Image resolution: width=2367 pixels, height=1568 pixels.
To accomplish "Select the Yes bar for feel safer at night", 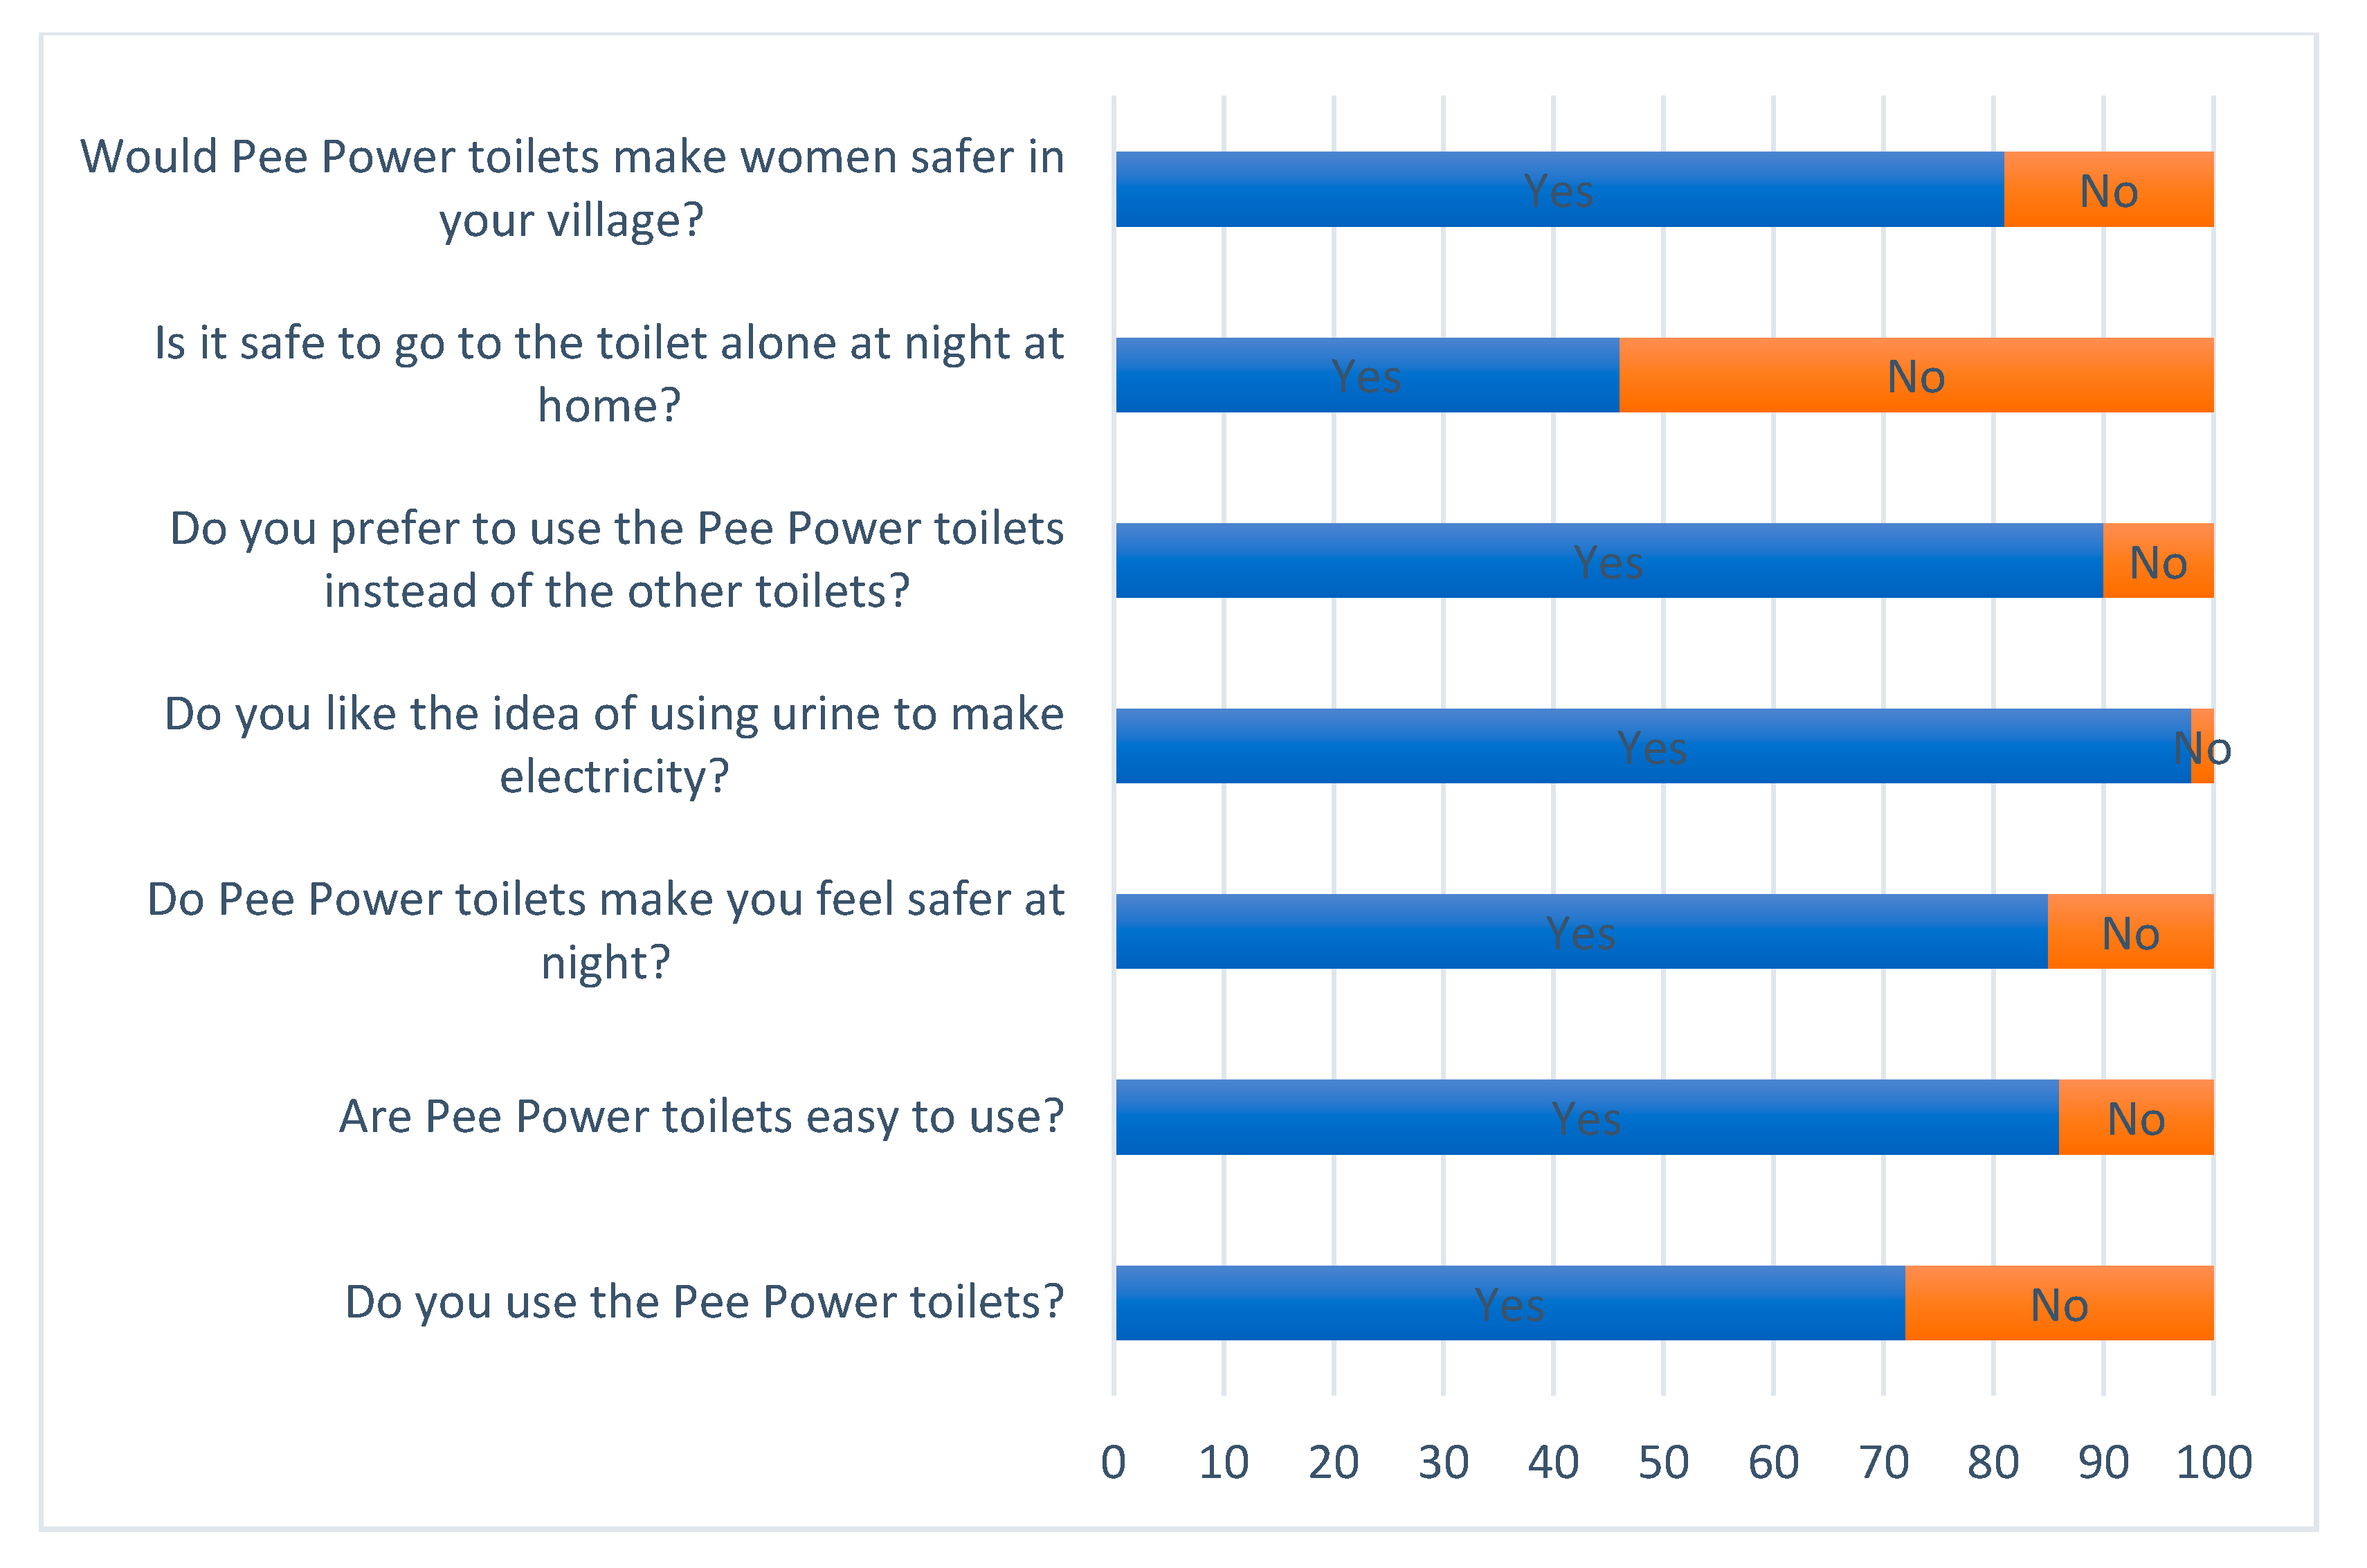I will (1582, 931).
